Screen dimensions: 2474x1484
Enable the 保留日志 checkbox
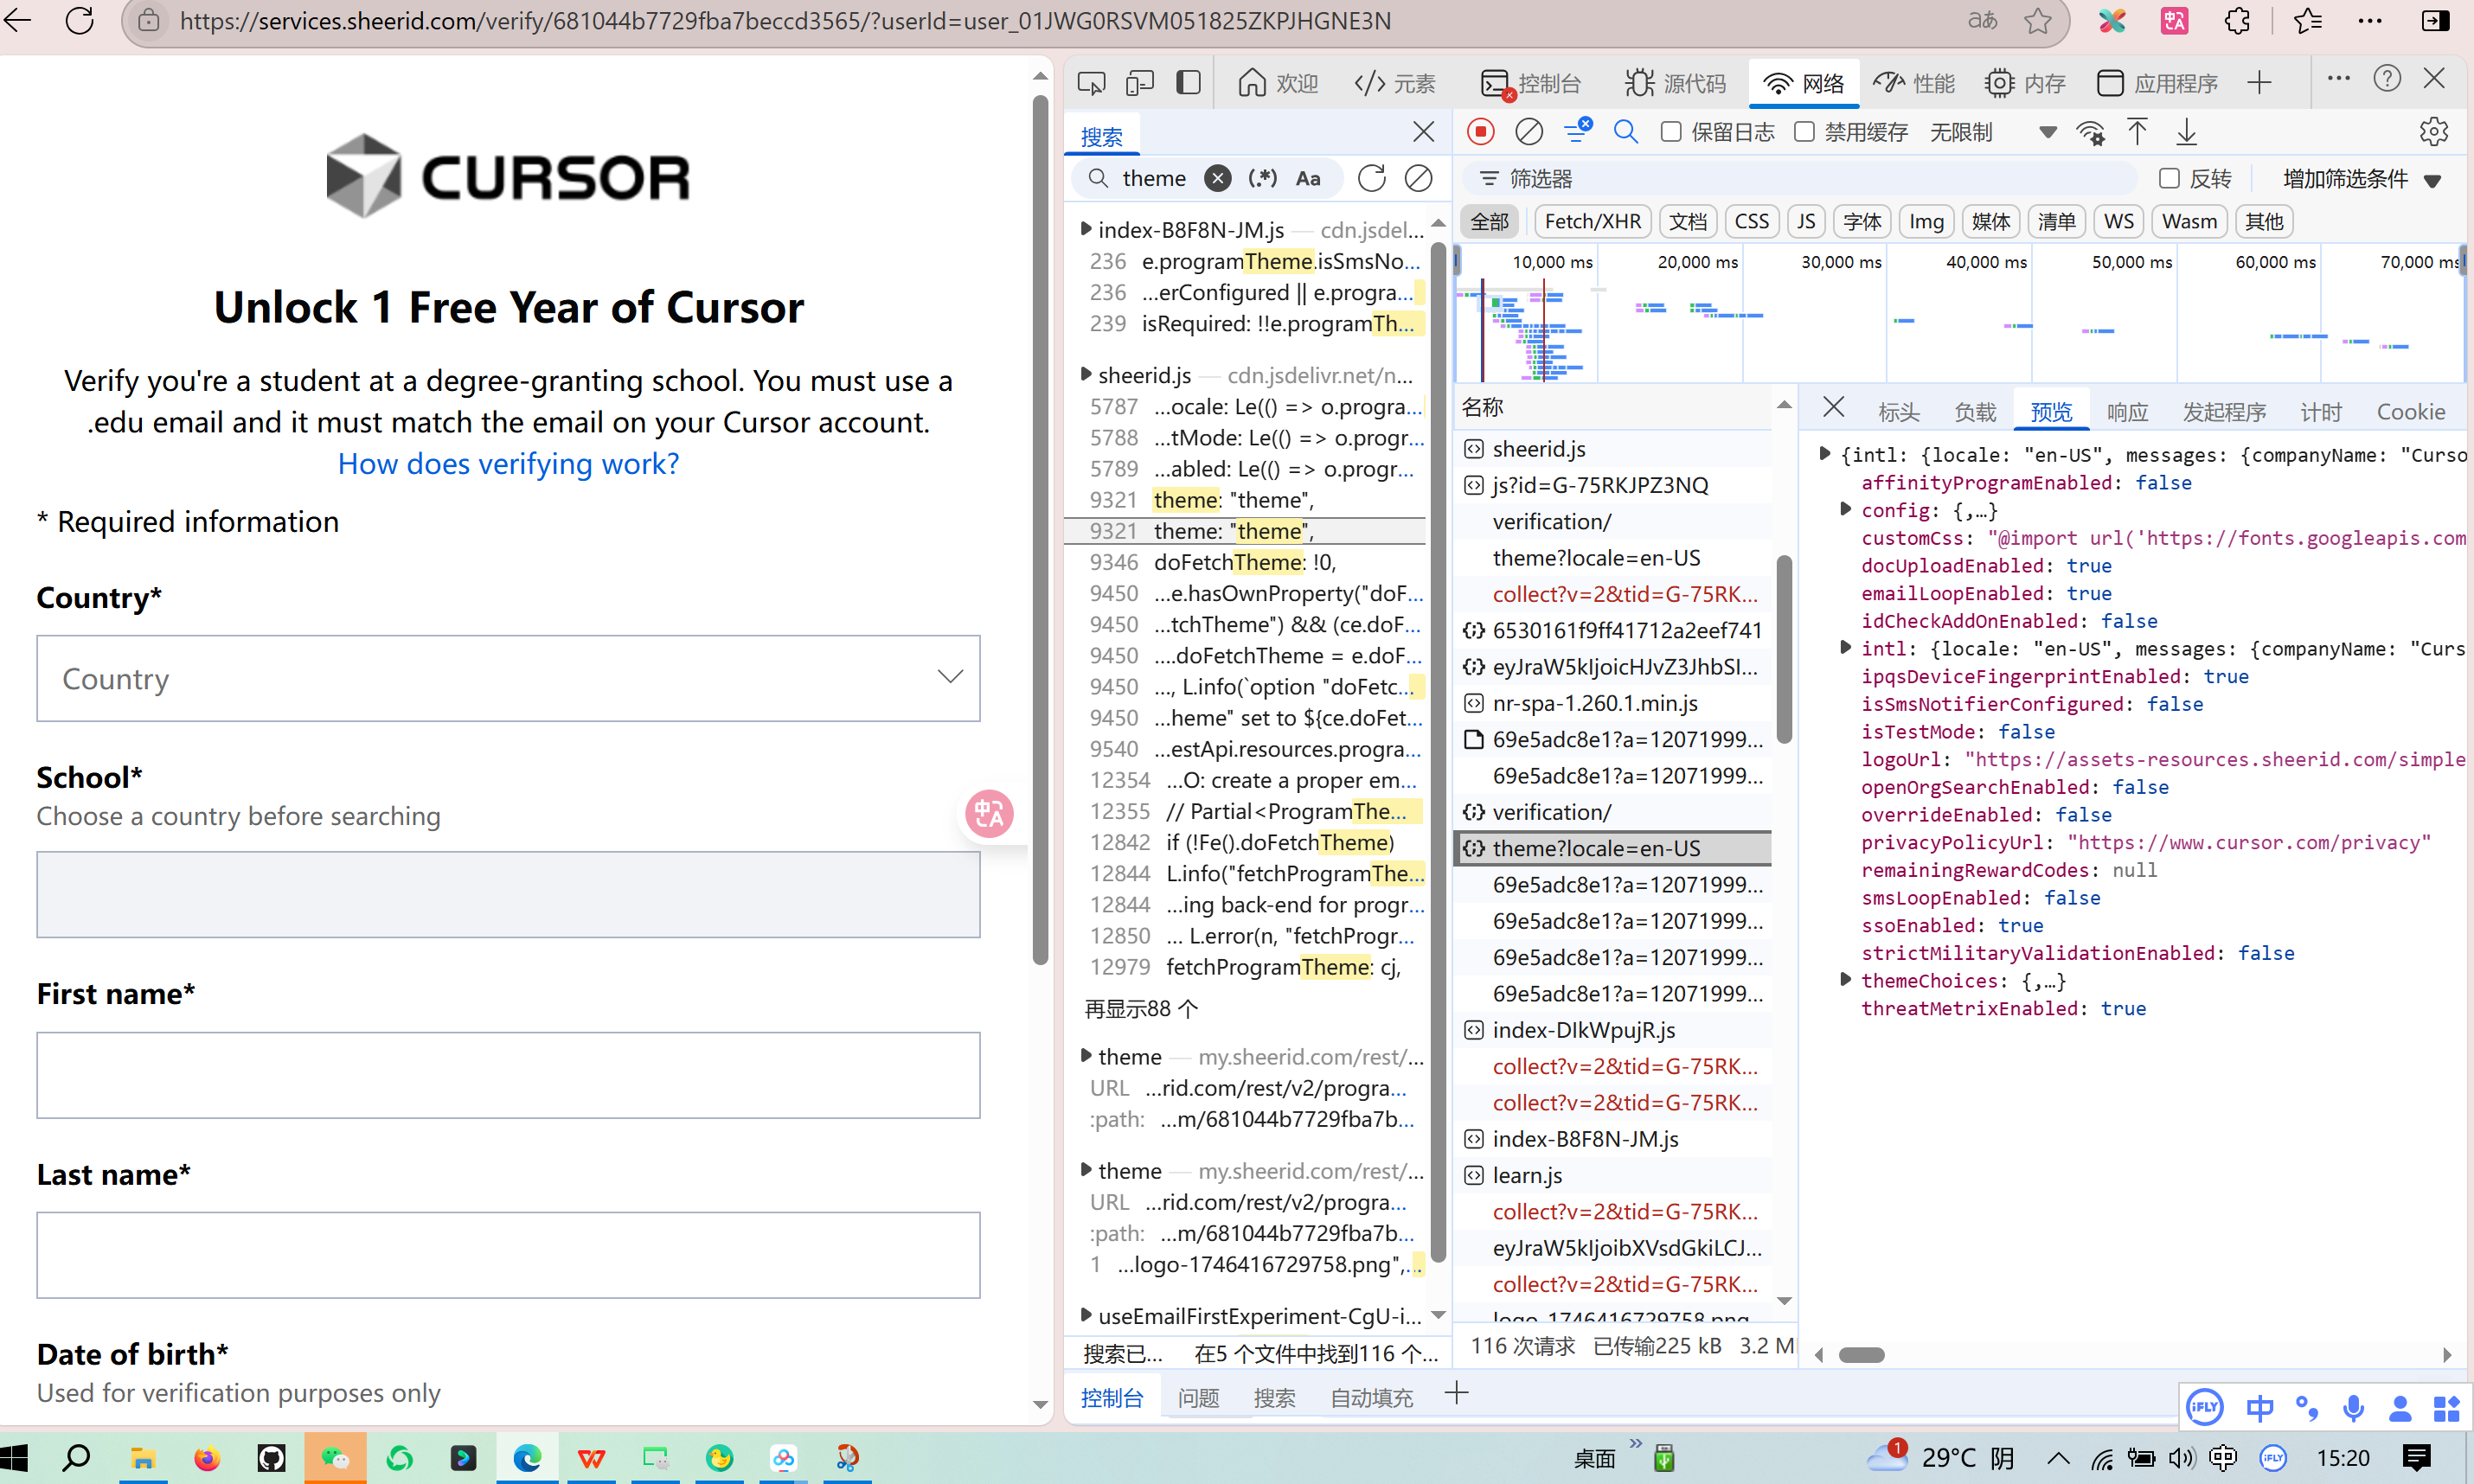1671,132
